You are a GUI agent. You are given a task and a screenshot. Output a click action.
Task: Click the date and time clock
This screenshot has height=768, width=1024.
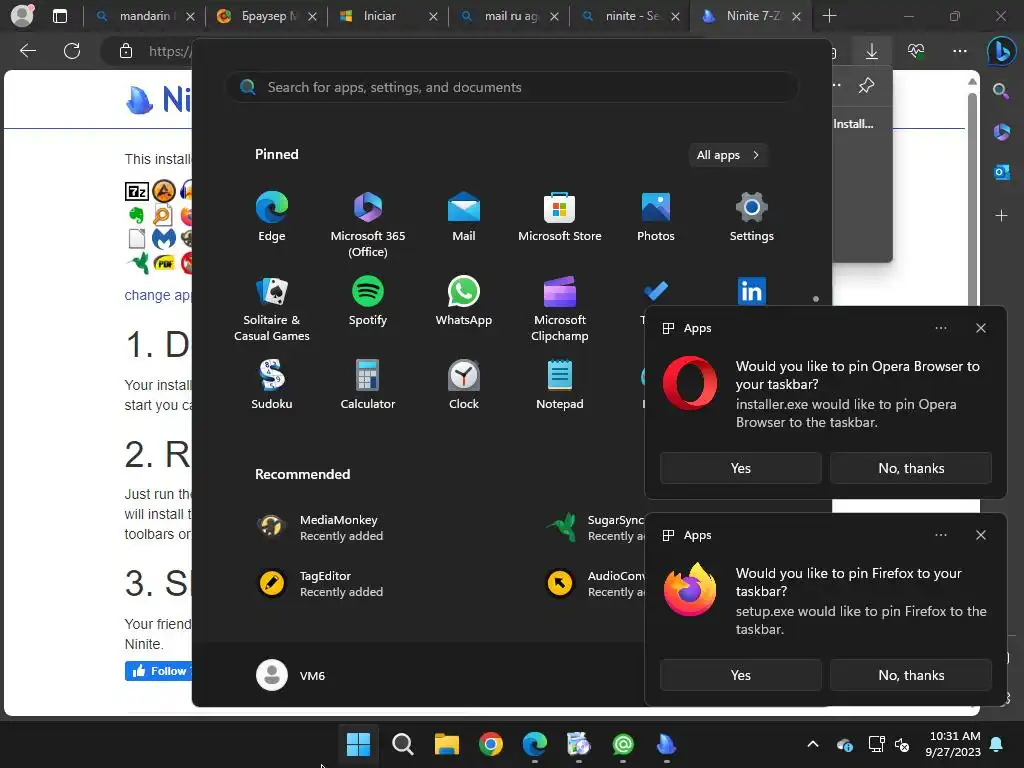pyautogui.click(x=953, y=744)
